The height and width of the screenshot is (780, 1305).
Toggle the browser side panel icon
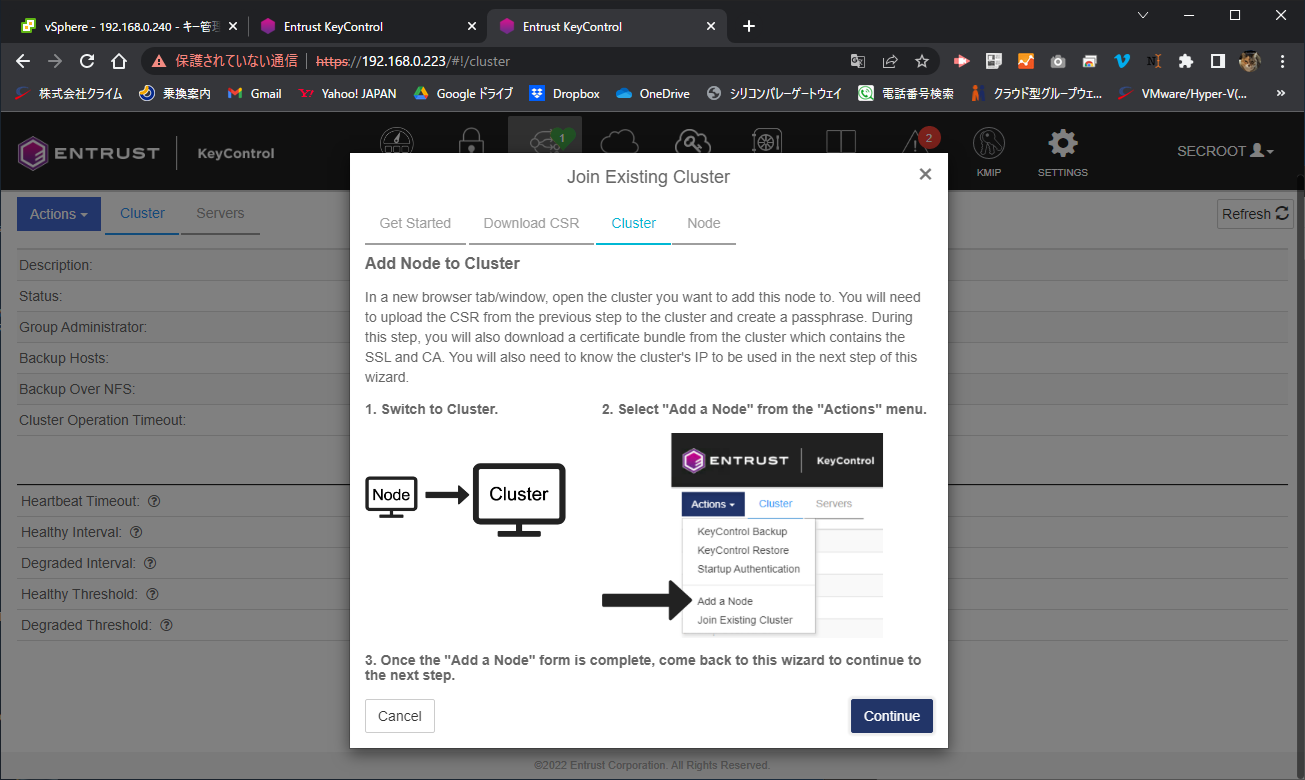point(1218,61)
